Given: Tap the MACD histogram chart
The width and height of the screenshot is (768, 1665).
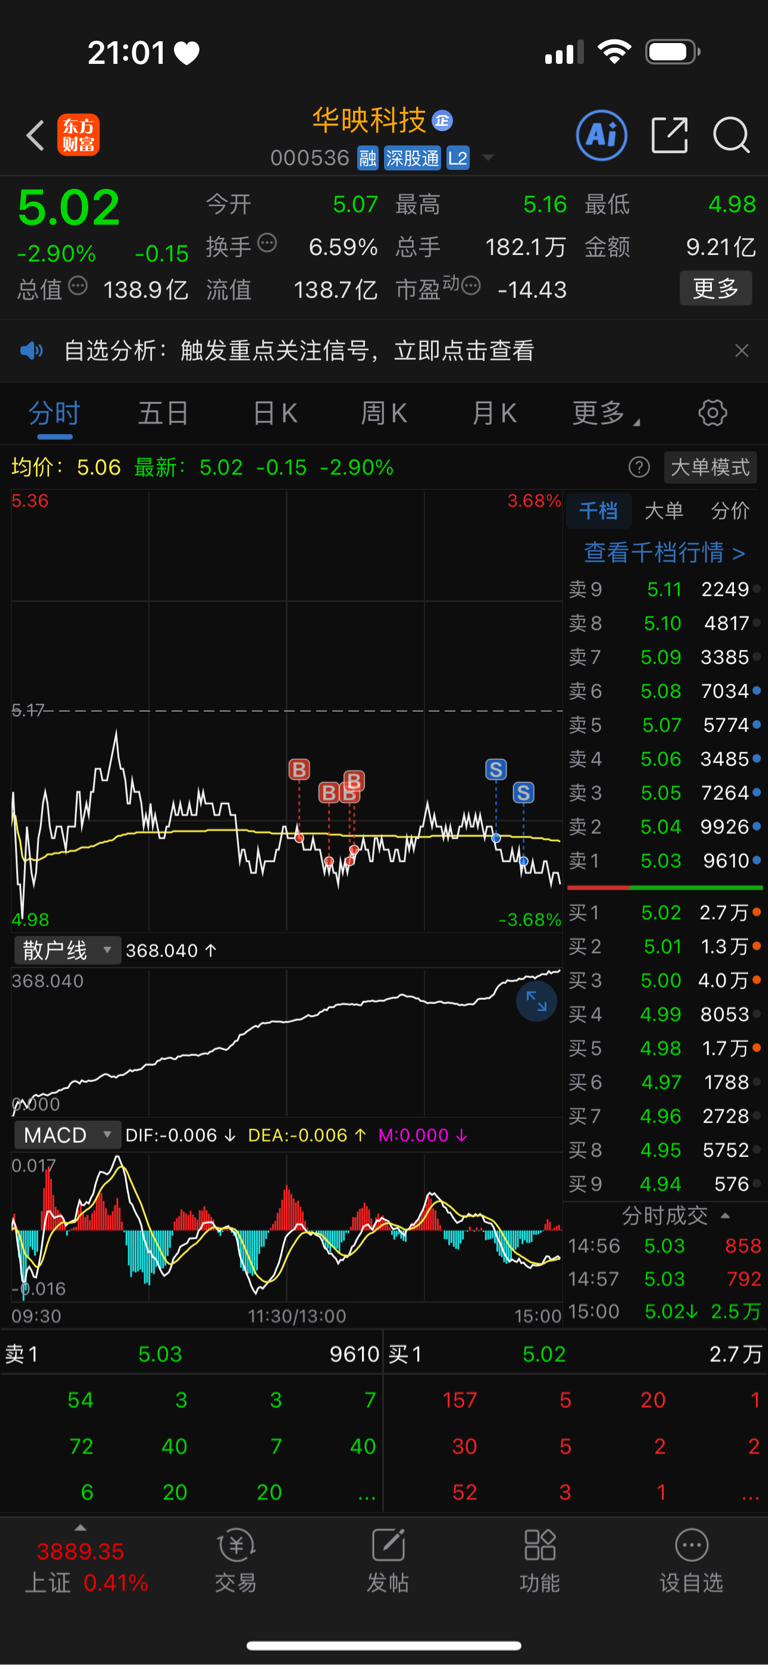Looking at the screenshot, I should tap(287, 1227).
